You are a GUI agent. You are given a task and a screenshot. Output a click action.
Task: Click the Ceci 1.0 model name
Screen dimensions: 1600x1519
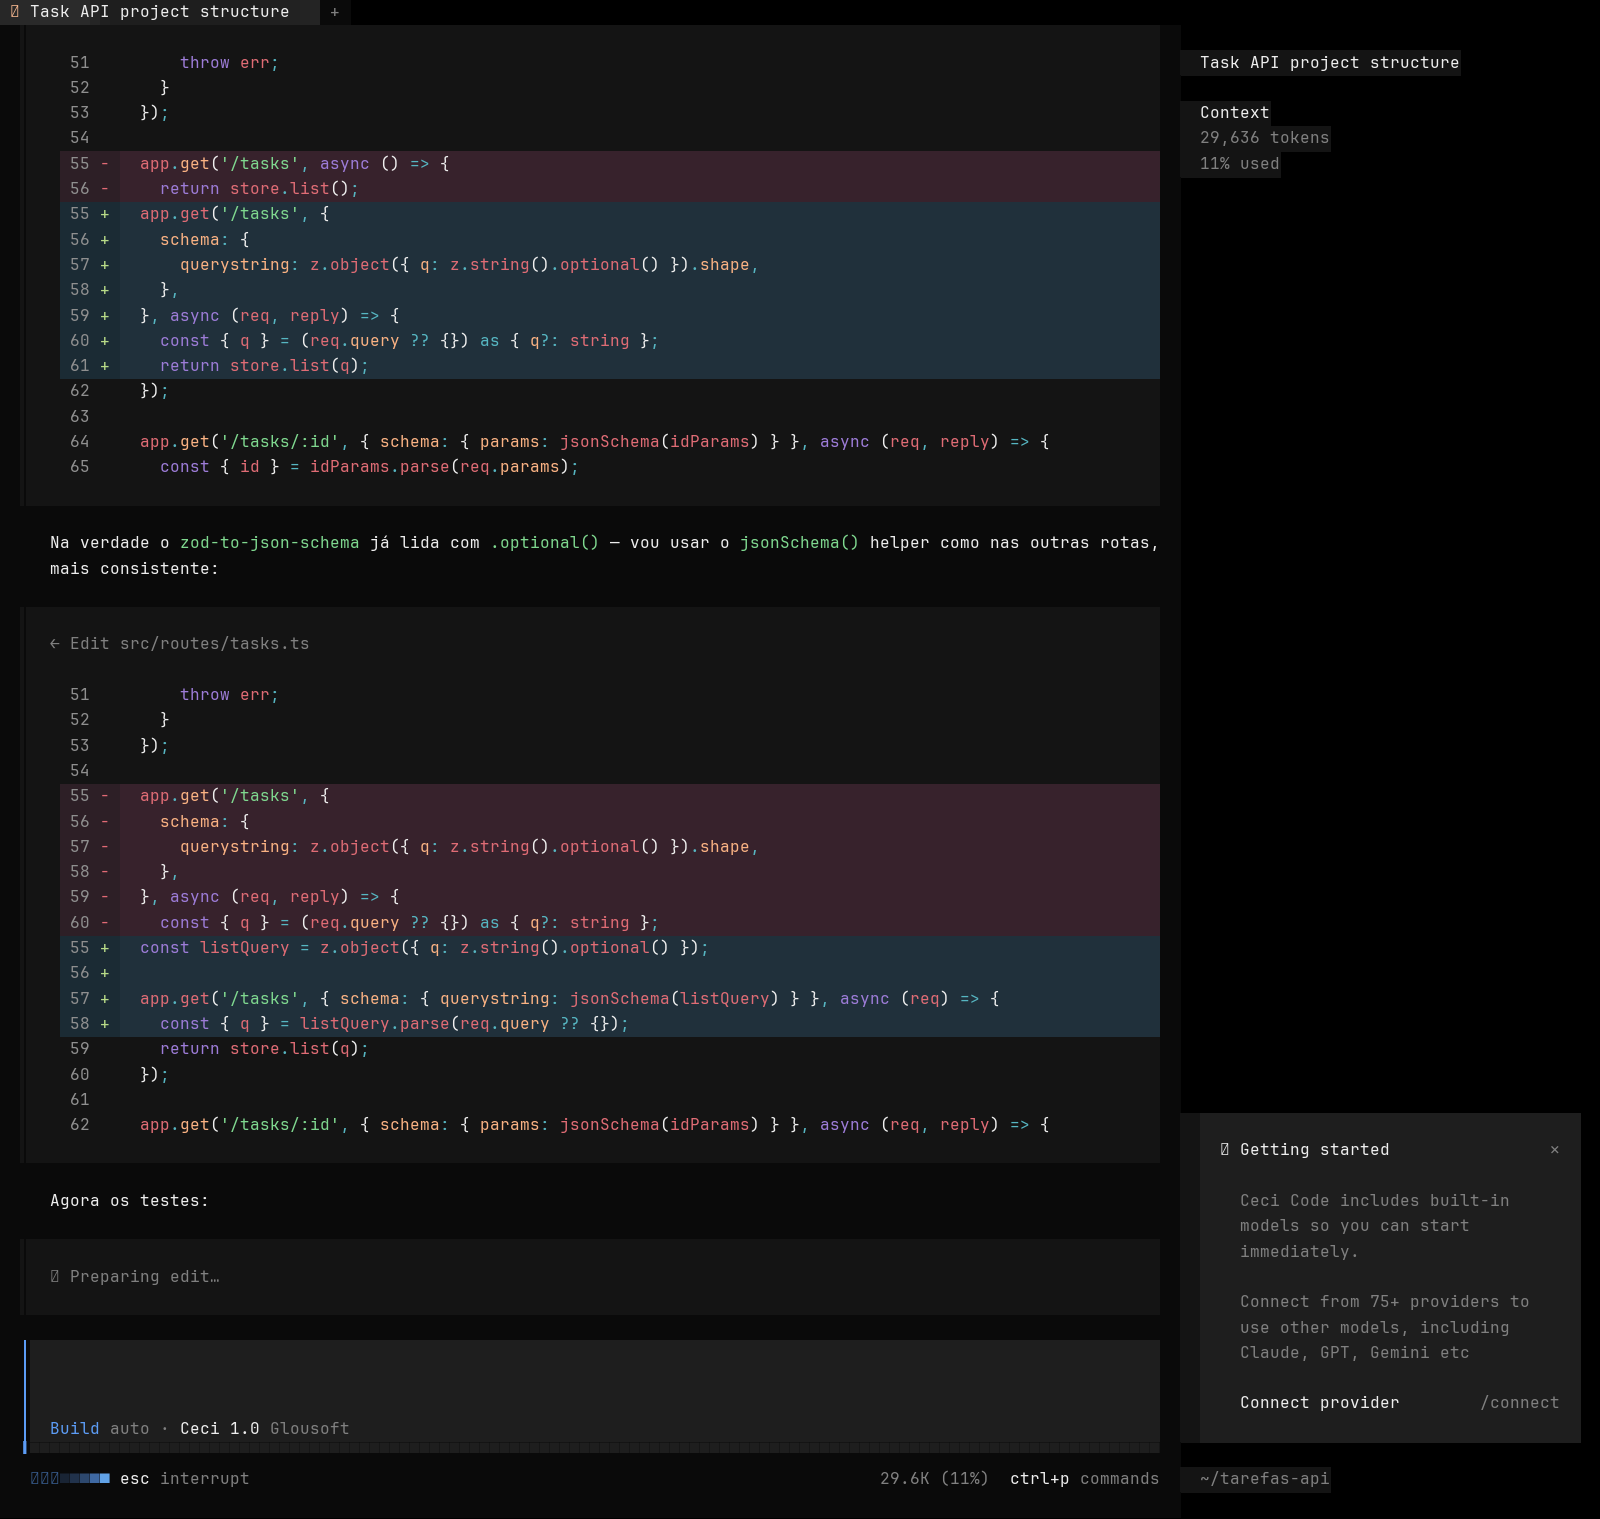(219, 1429)
